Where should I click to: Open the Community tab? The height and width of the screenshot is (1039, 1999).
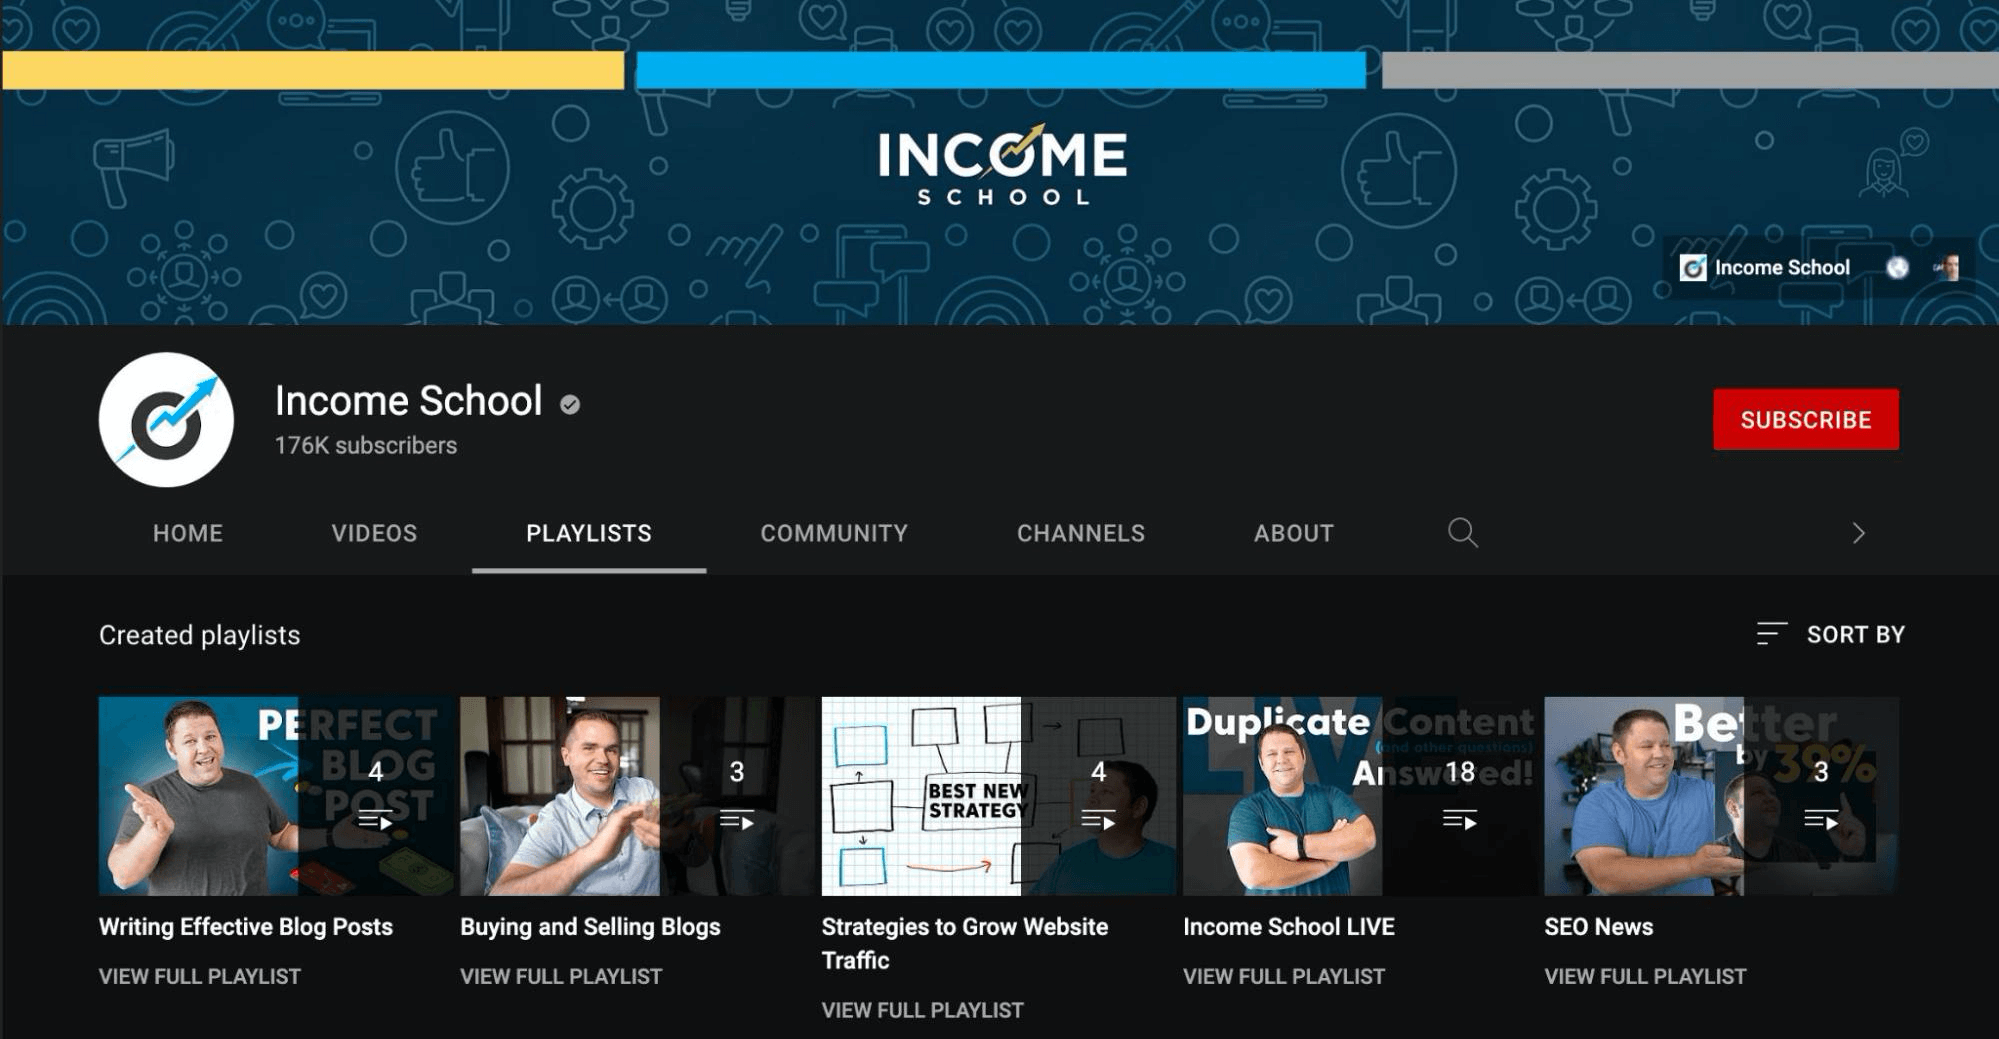[x=834, y=533]
